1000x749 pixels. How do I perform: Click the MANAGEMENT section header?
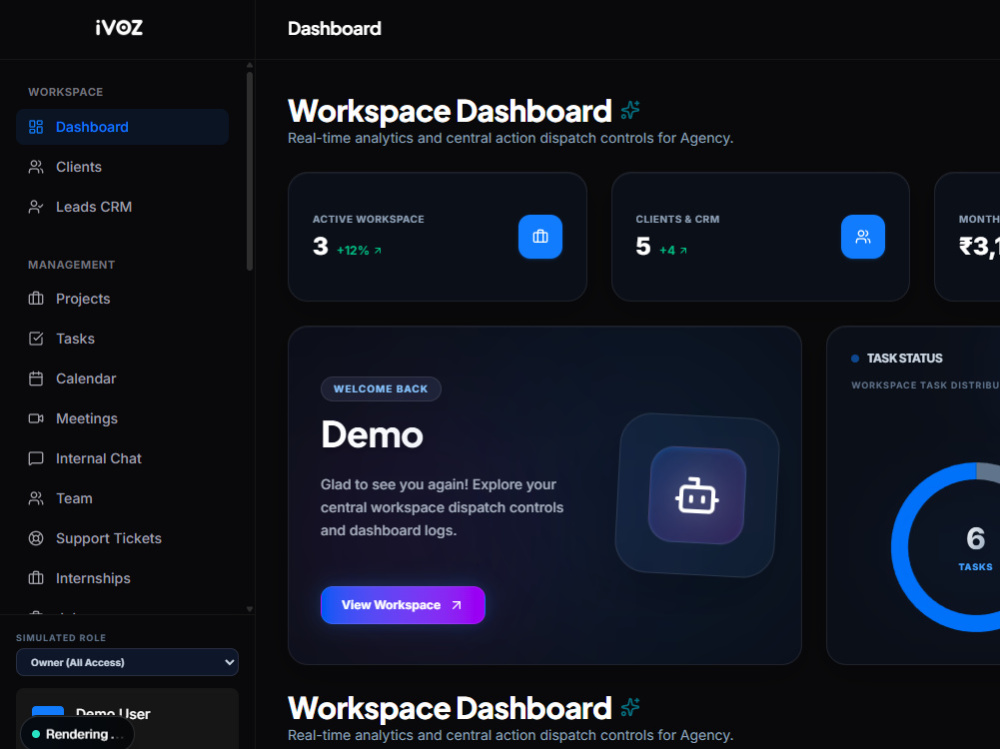(x=71, y=265)
